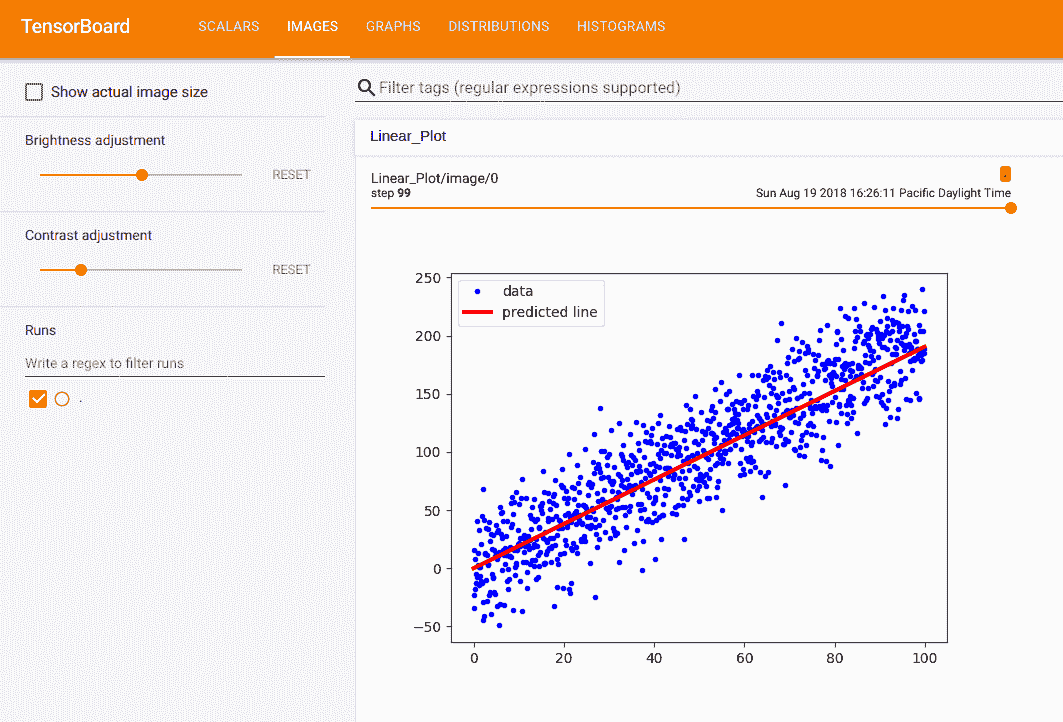Reset the Contrast adjustment
The height and width of the screenshot is (722, 1063).
[291, 270]
